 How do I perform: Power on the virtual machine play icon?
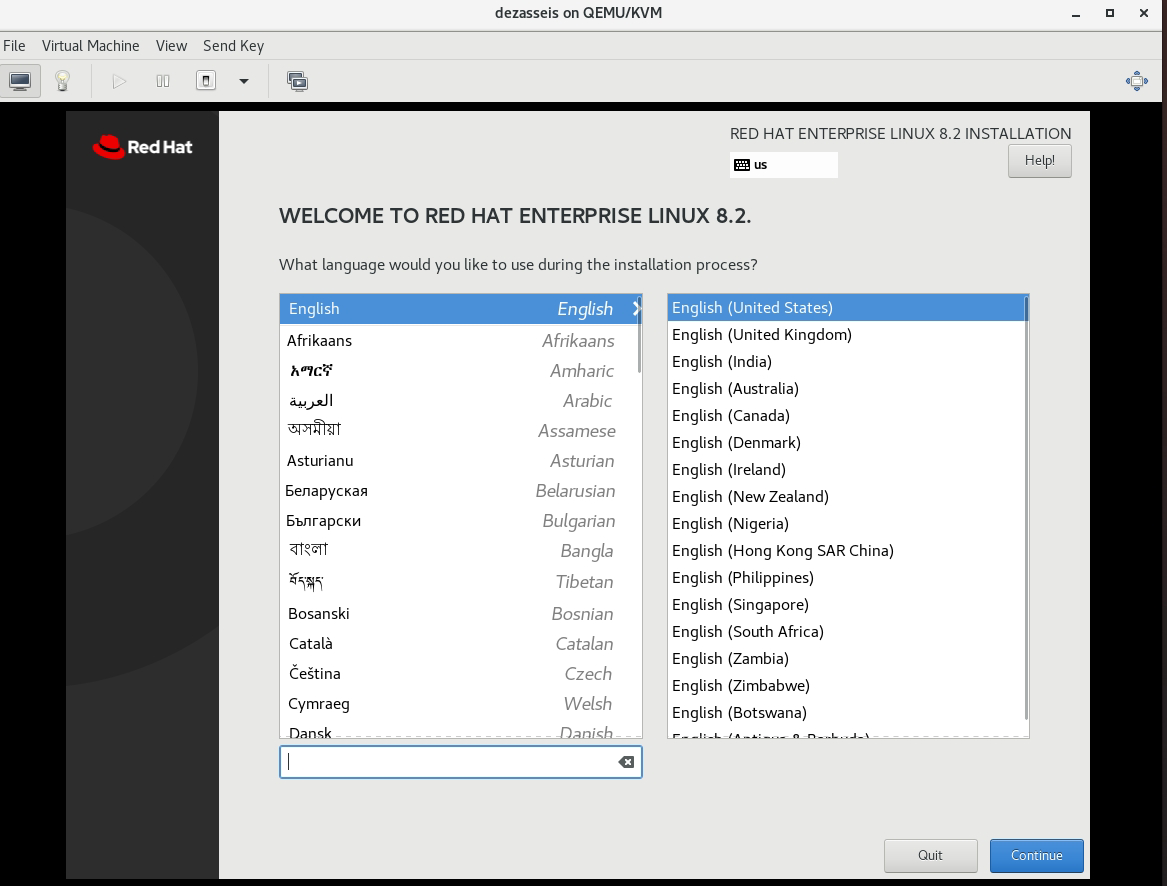[x=119, y=81]
